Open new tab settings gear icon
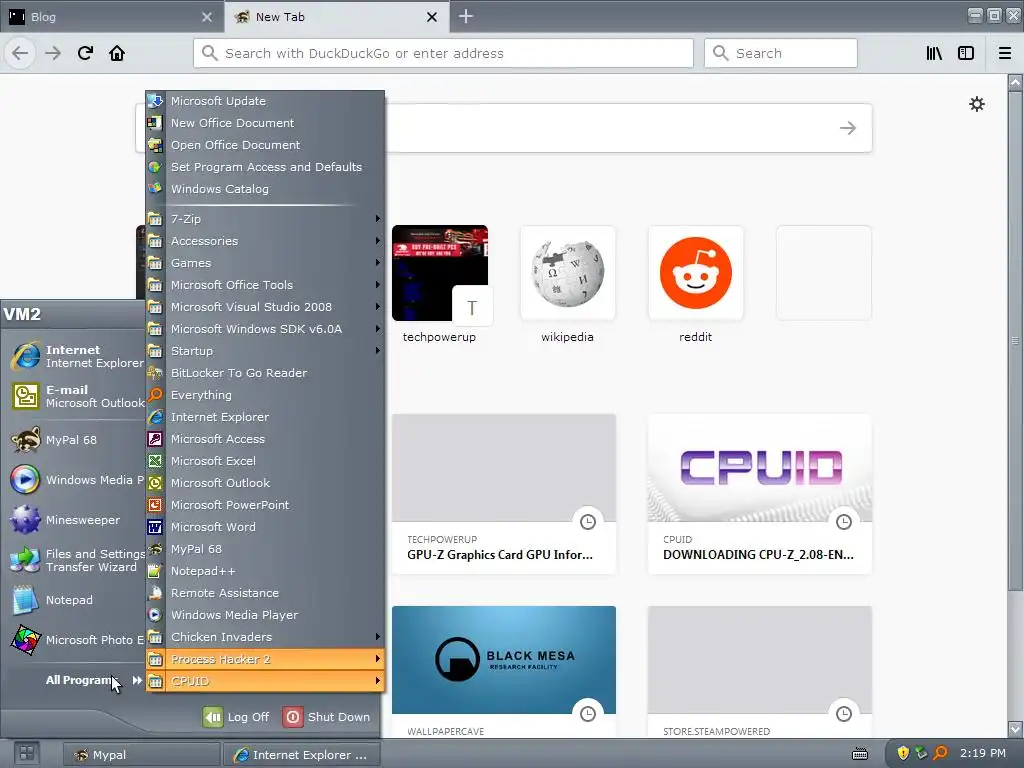Image resolution: width=1024 pixels, height=768 pixels. pos(976,104)
